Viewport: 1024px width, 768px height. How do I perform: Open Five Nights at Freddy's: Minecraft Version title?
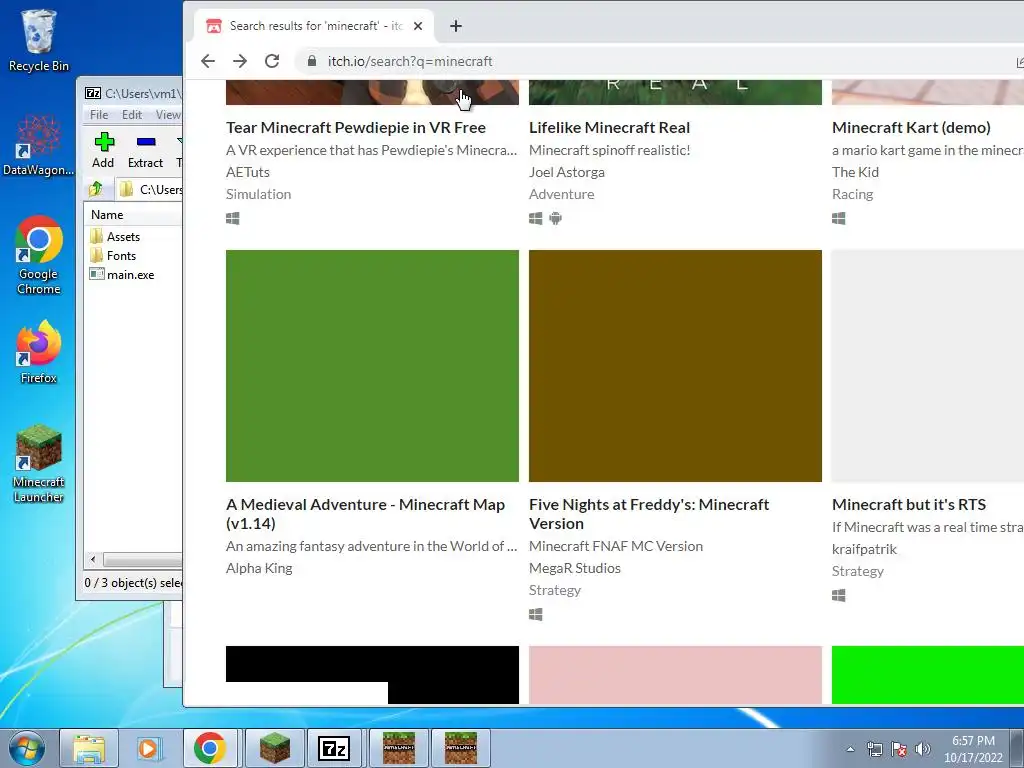[649, 514]
